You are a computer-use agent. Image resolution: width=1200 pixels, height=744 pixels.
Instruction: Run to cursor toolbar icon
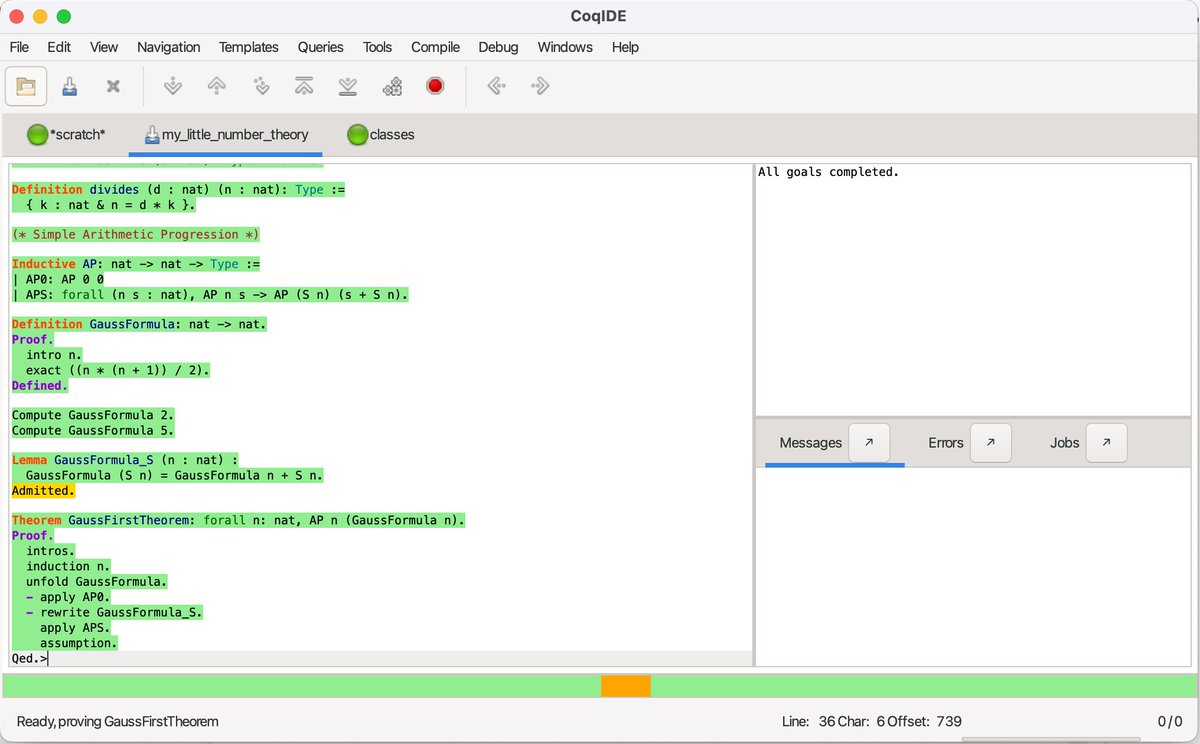point(261,86)
